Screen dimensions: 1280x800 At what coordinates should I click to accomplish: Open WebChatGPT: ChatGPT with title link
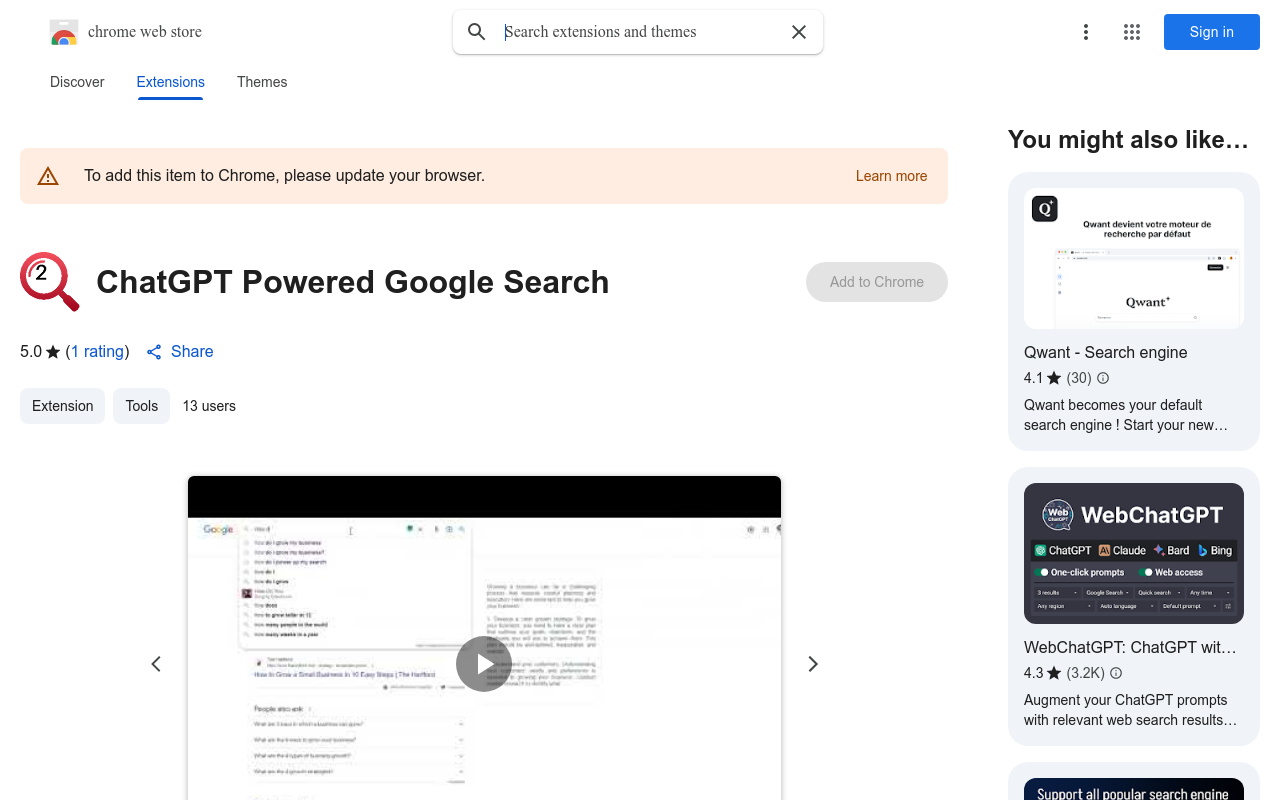point(1130,647)
